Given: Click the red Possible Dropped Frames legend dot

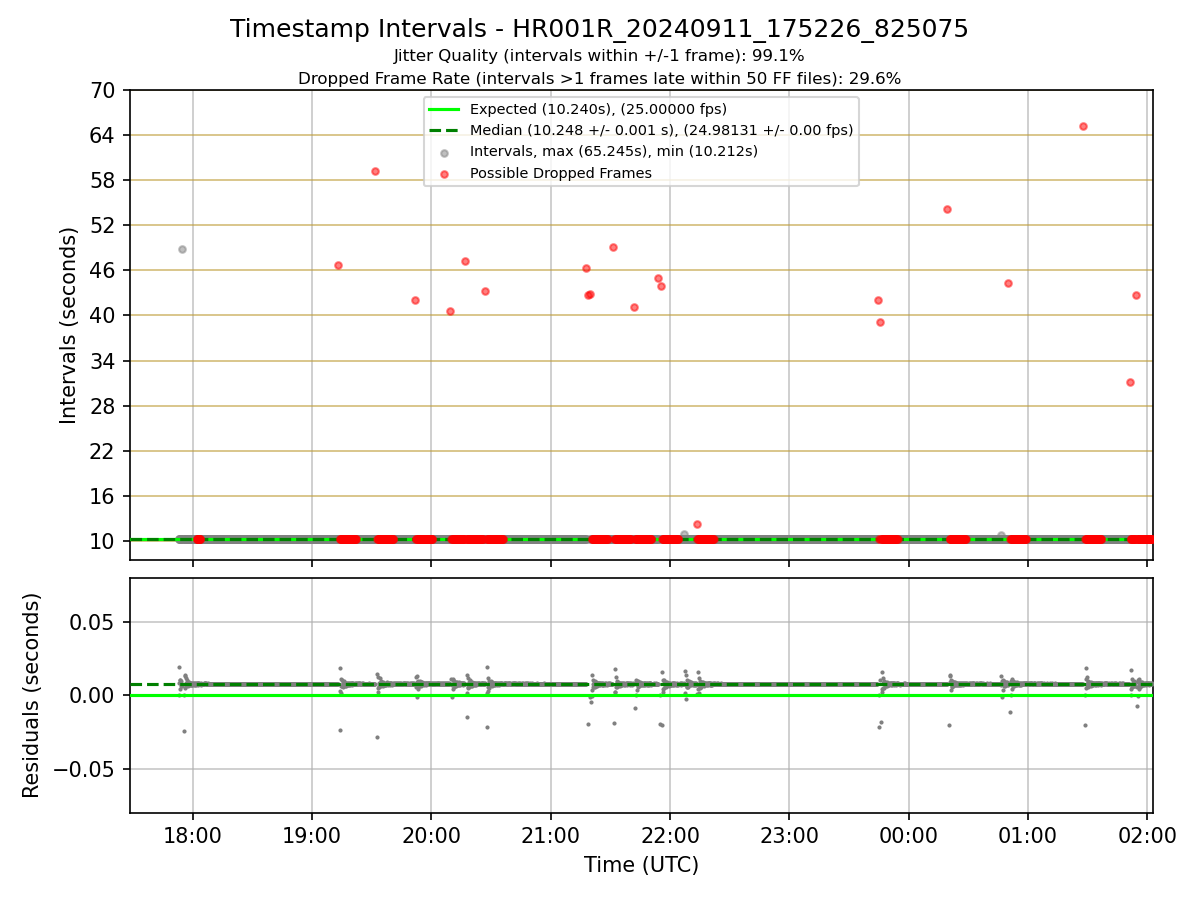Looking at the screenshot, I should (x=444, y=173).
